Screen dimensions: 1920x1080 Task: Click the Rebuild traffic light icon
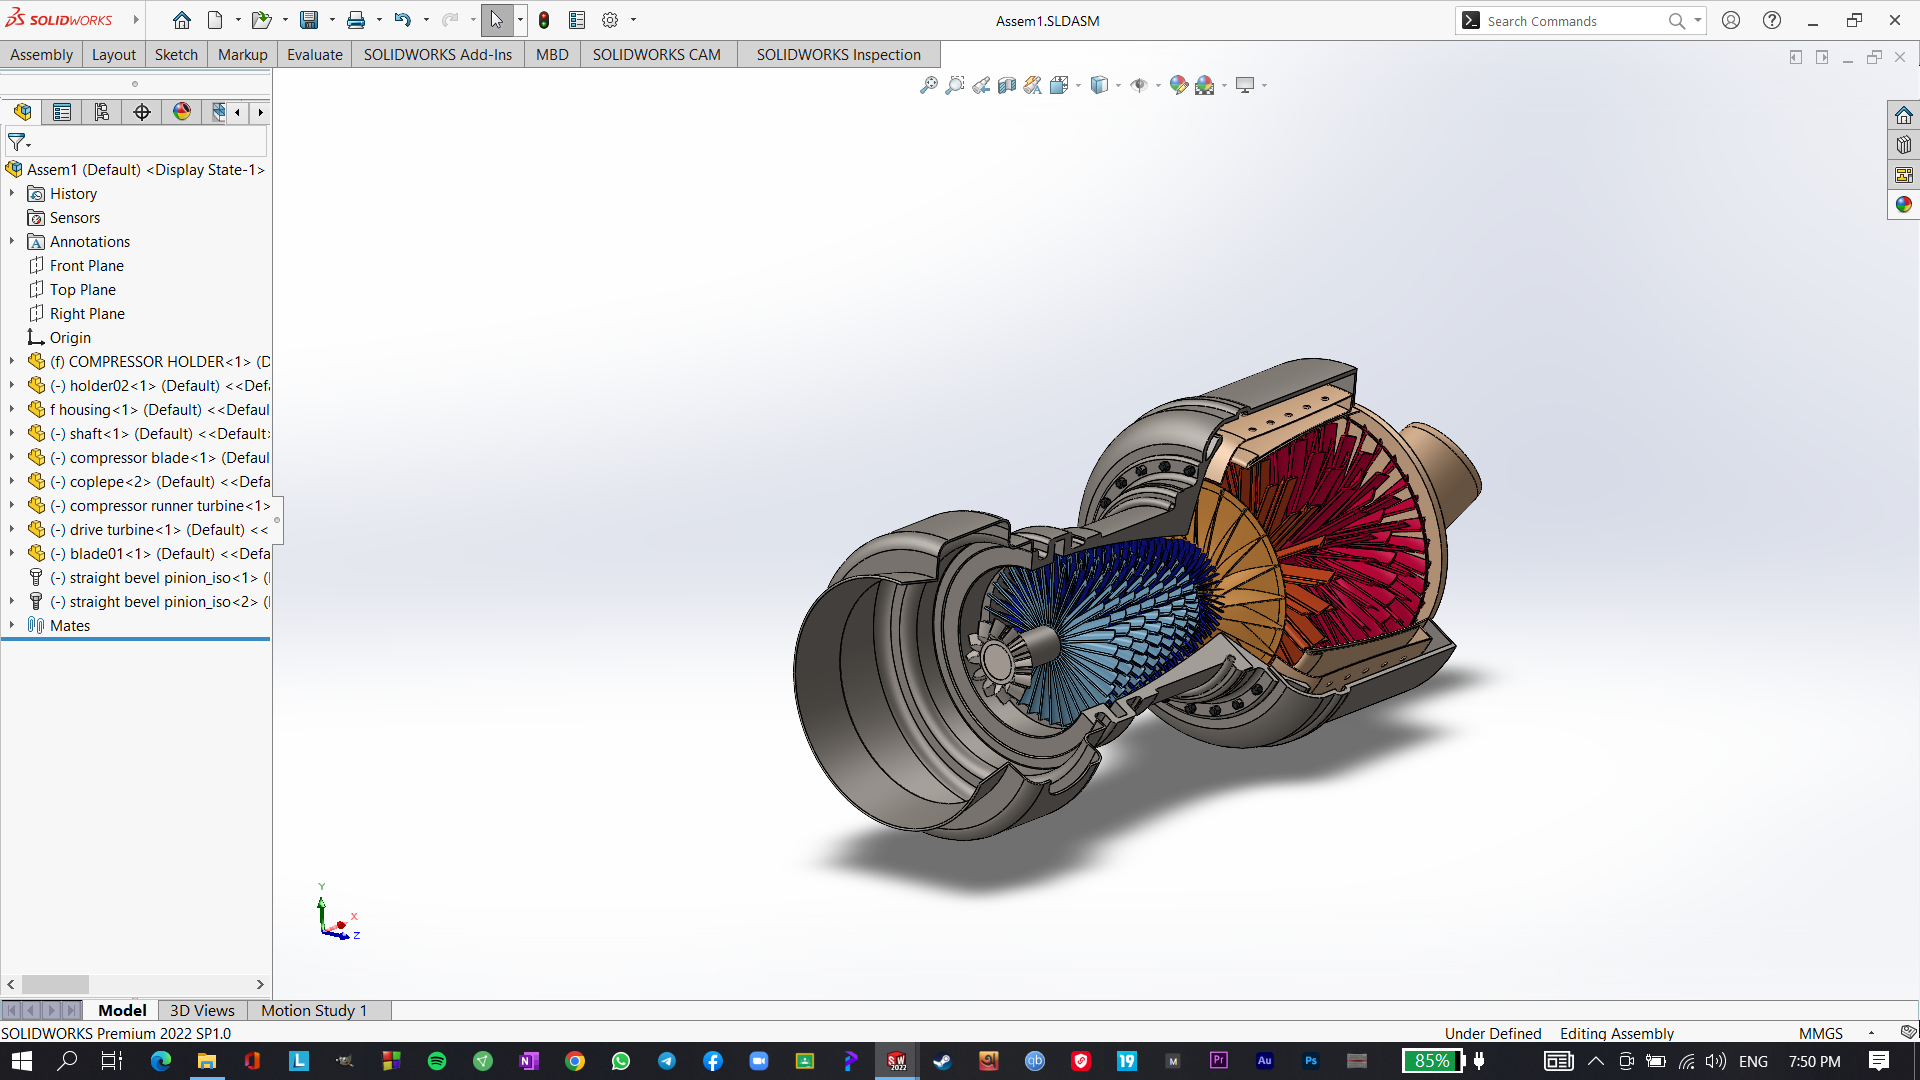point(544,20)
